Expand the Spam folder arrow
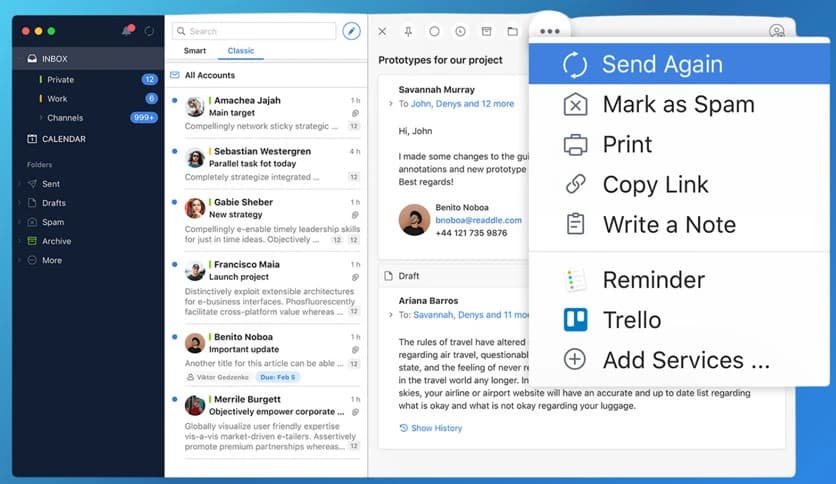 point(20,222)
